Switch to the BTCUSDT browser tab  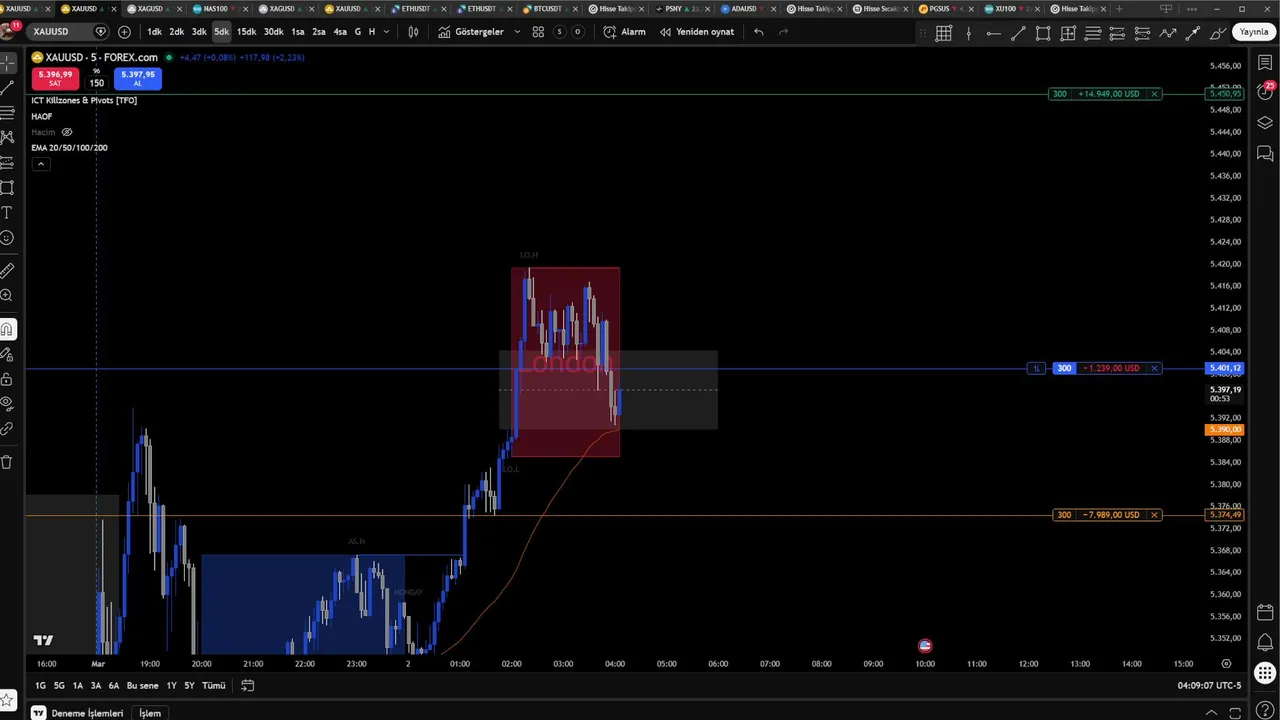coord(552,8)
